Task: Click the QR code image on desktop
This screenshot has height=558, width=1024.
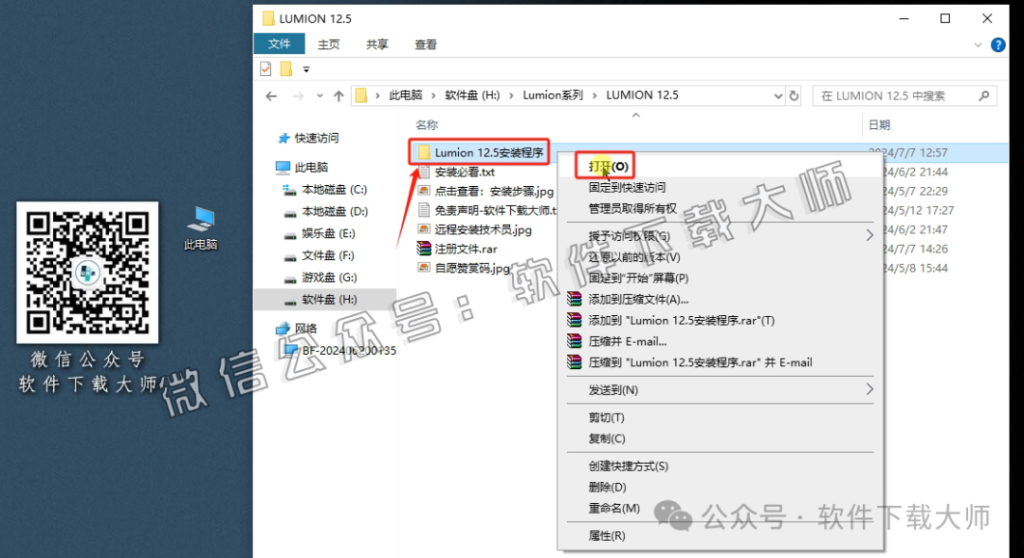Action: pos(88,272)
